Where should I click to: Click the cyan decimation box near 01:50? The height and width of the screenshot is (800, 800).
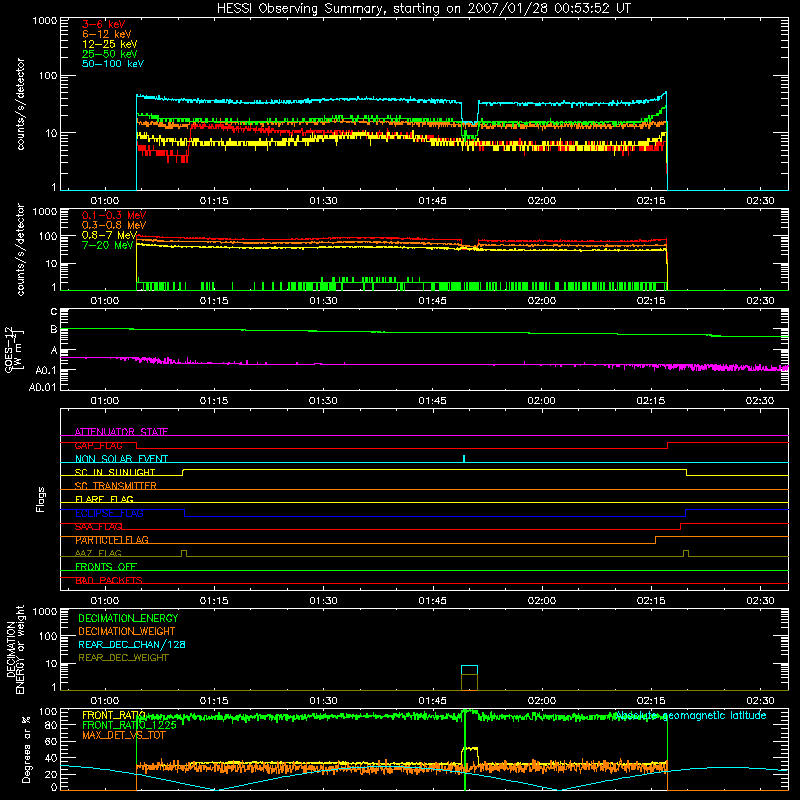pos(469,670)
